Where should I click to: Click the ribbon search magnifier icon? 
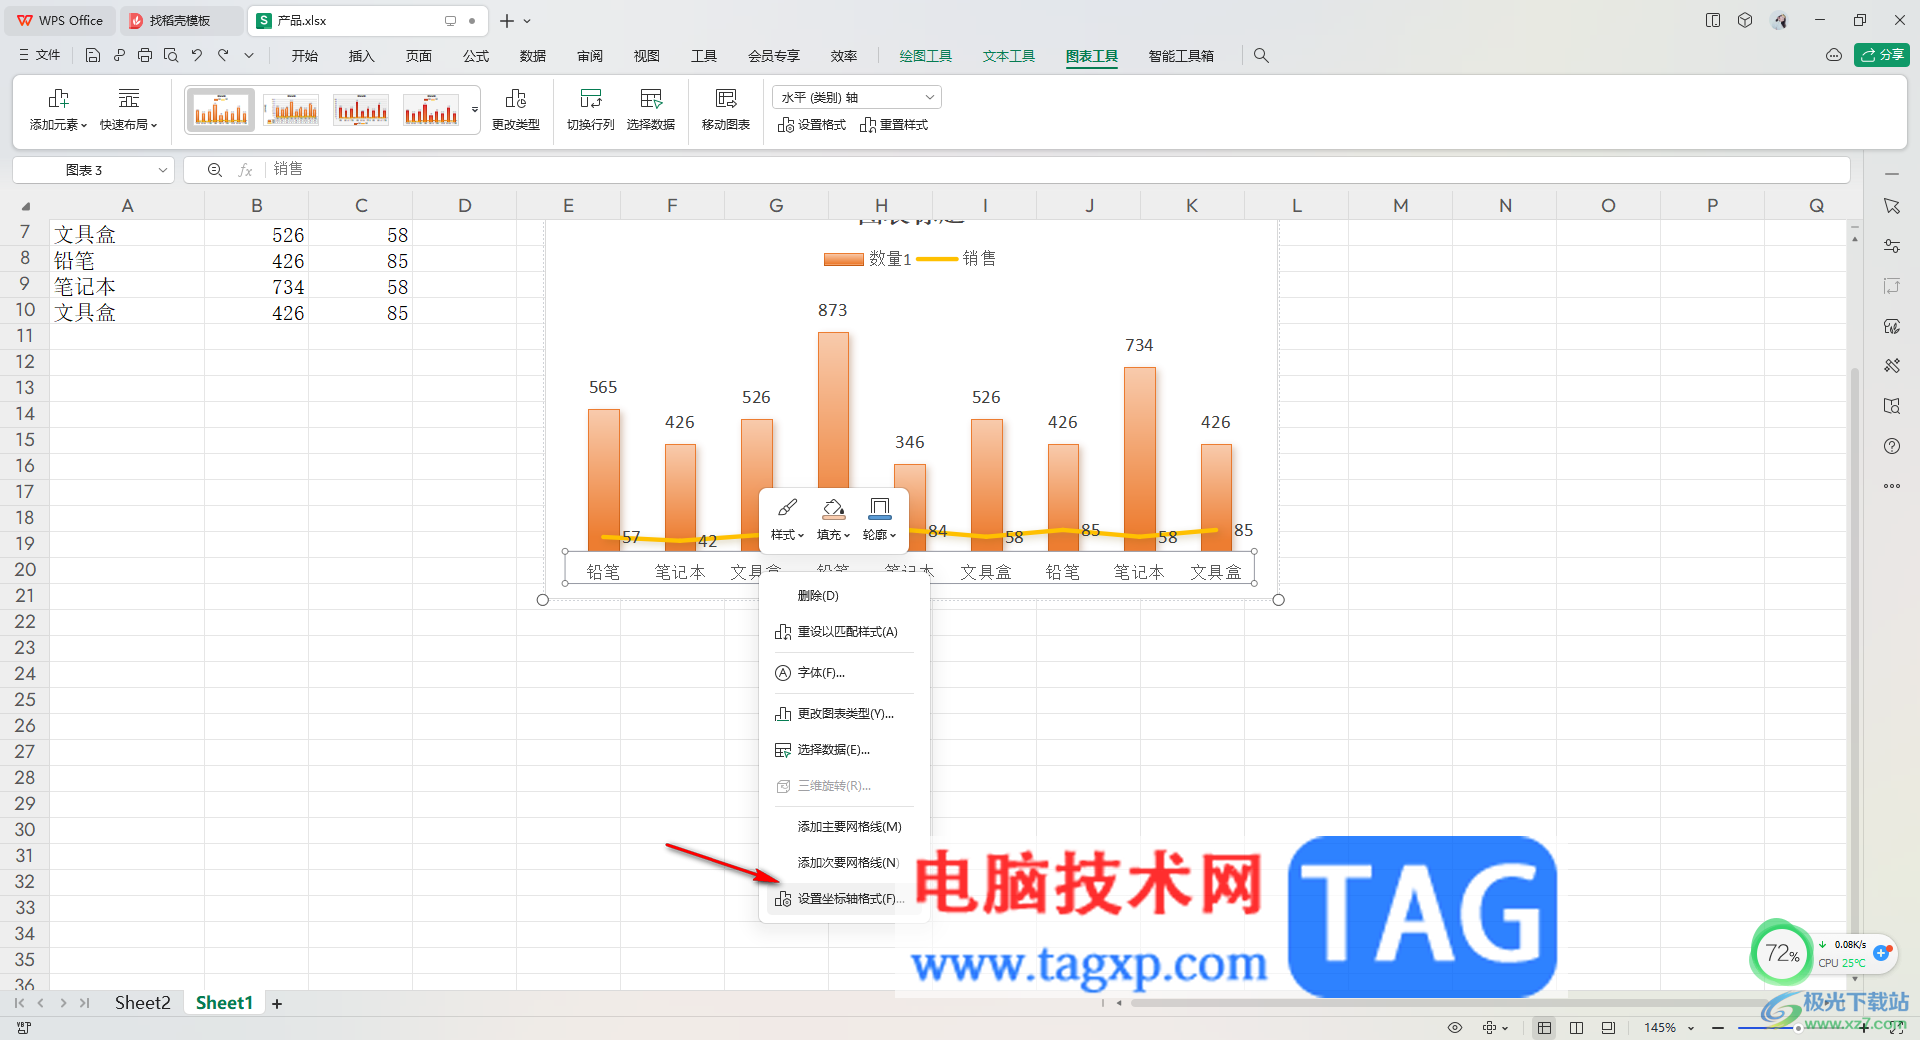1261,56
